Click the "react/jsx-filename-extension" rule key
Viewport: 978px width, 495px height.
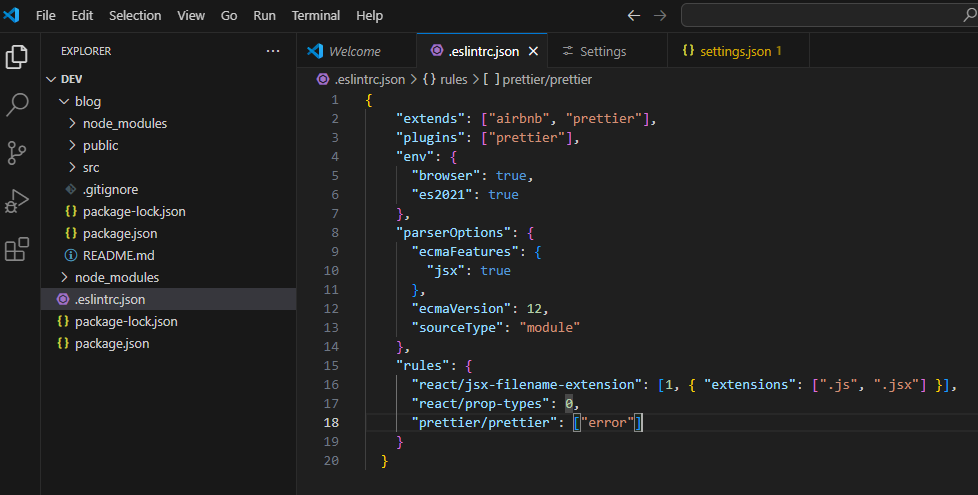525,385
